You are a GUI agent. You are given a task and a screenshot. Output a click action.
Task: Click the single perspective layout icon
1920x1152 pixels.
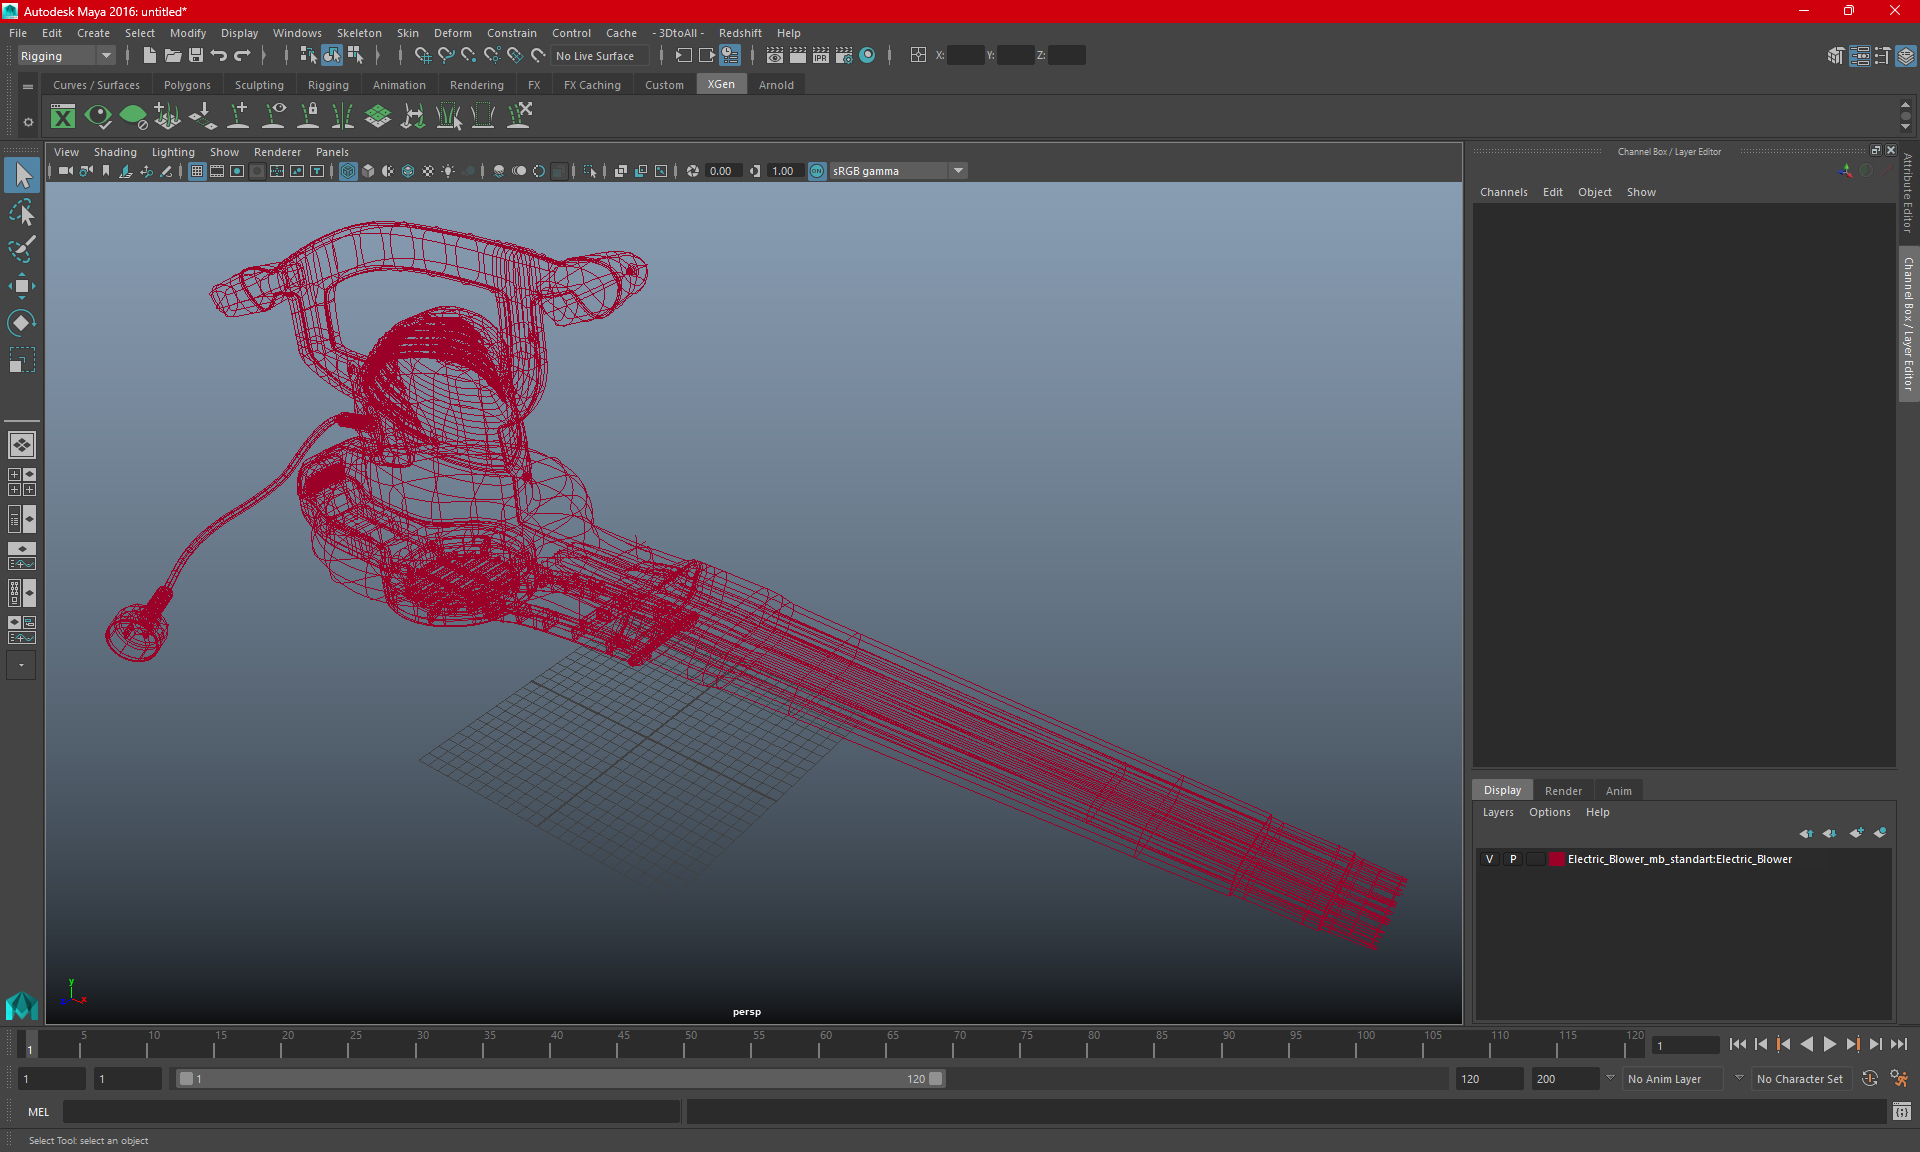pyautogui.click(x=22, y=445)
